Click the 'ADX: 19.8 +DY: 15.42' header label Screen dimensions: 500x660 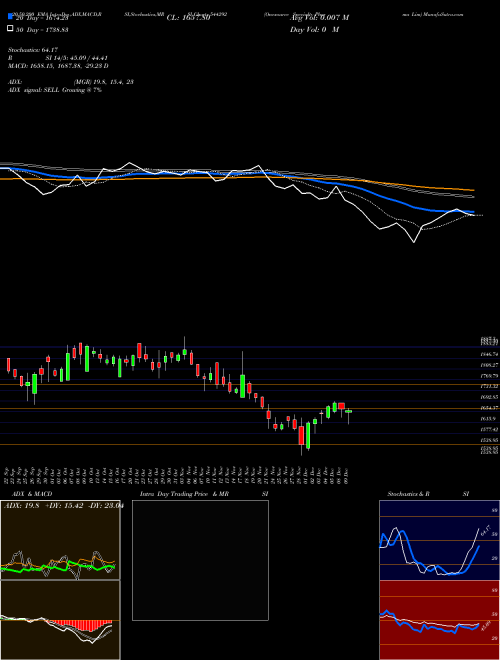tap(63, 506)
